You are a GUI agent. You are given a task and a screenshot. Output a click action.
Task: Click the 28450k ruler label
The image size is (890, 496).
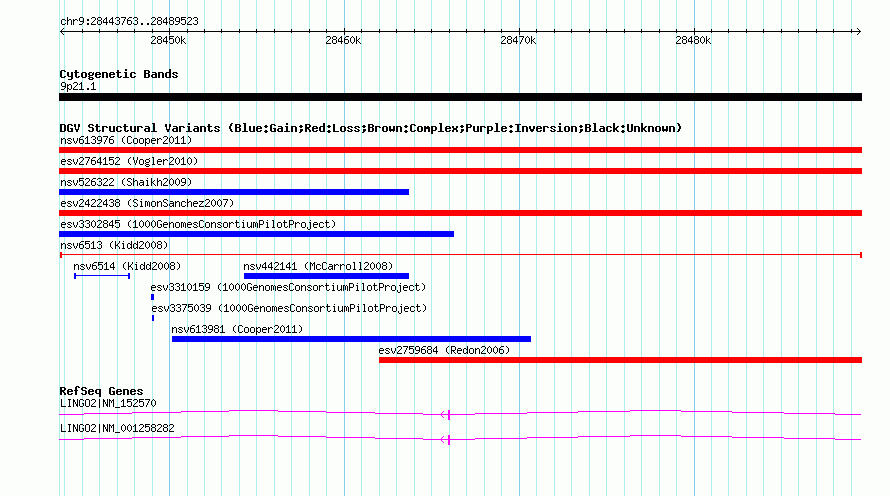tap(168, 40)
